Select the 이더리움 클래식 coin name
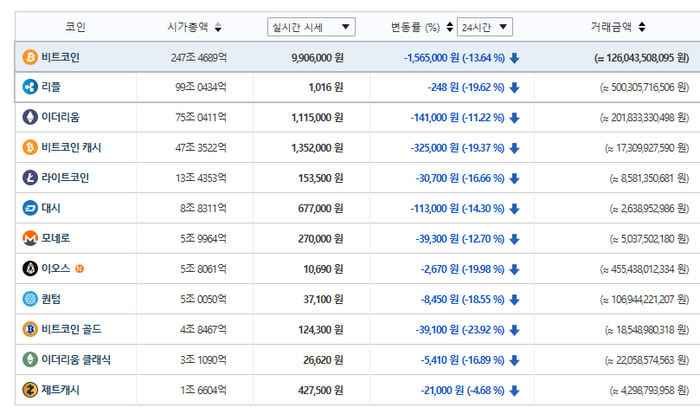 (x=76, y=360)
